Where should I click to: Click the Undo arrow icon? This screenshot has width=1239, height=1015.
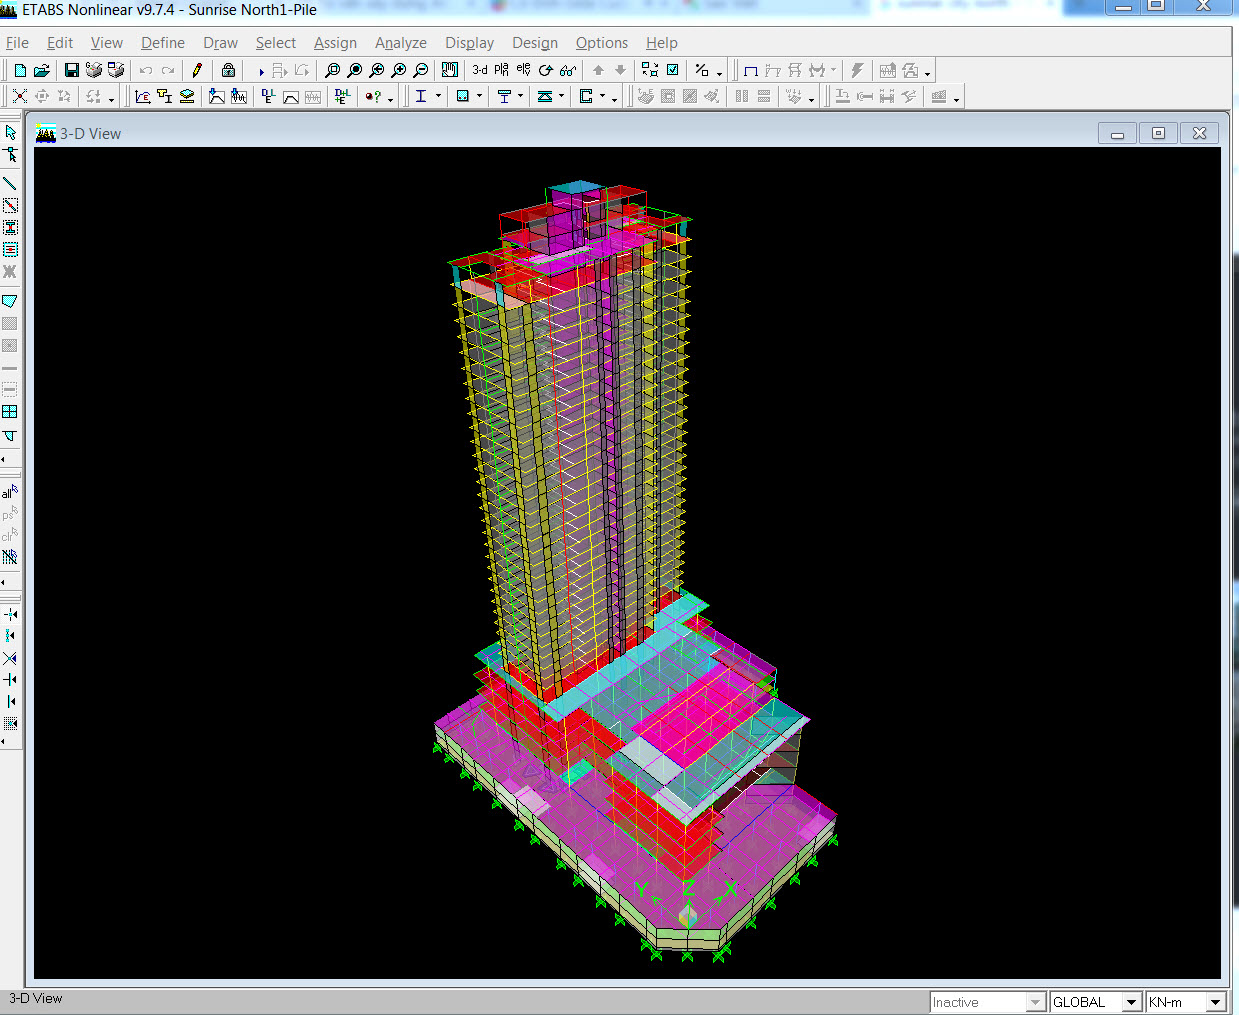146,70
